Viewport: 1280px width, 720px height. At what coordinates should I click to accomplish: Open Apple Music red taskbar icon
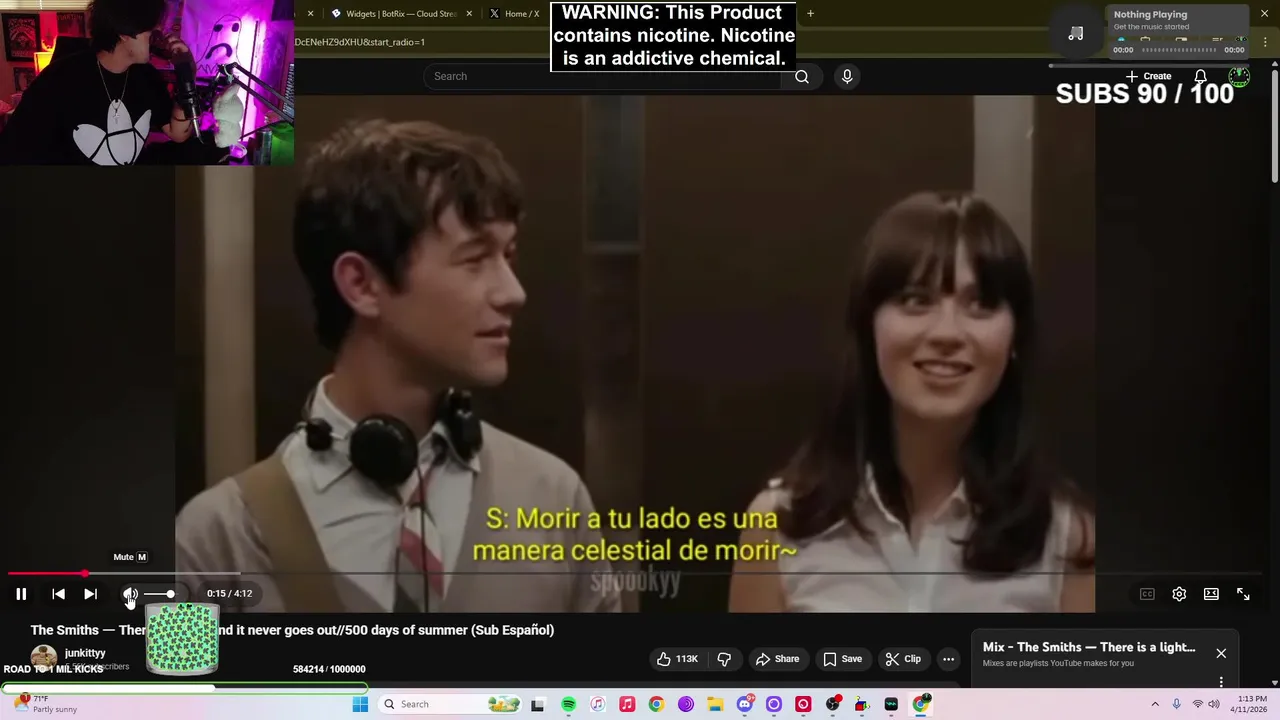627,705
